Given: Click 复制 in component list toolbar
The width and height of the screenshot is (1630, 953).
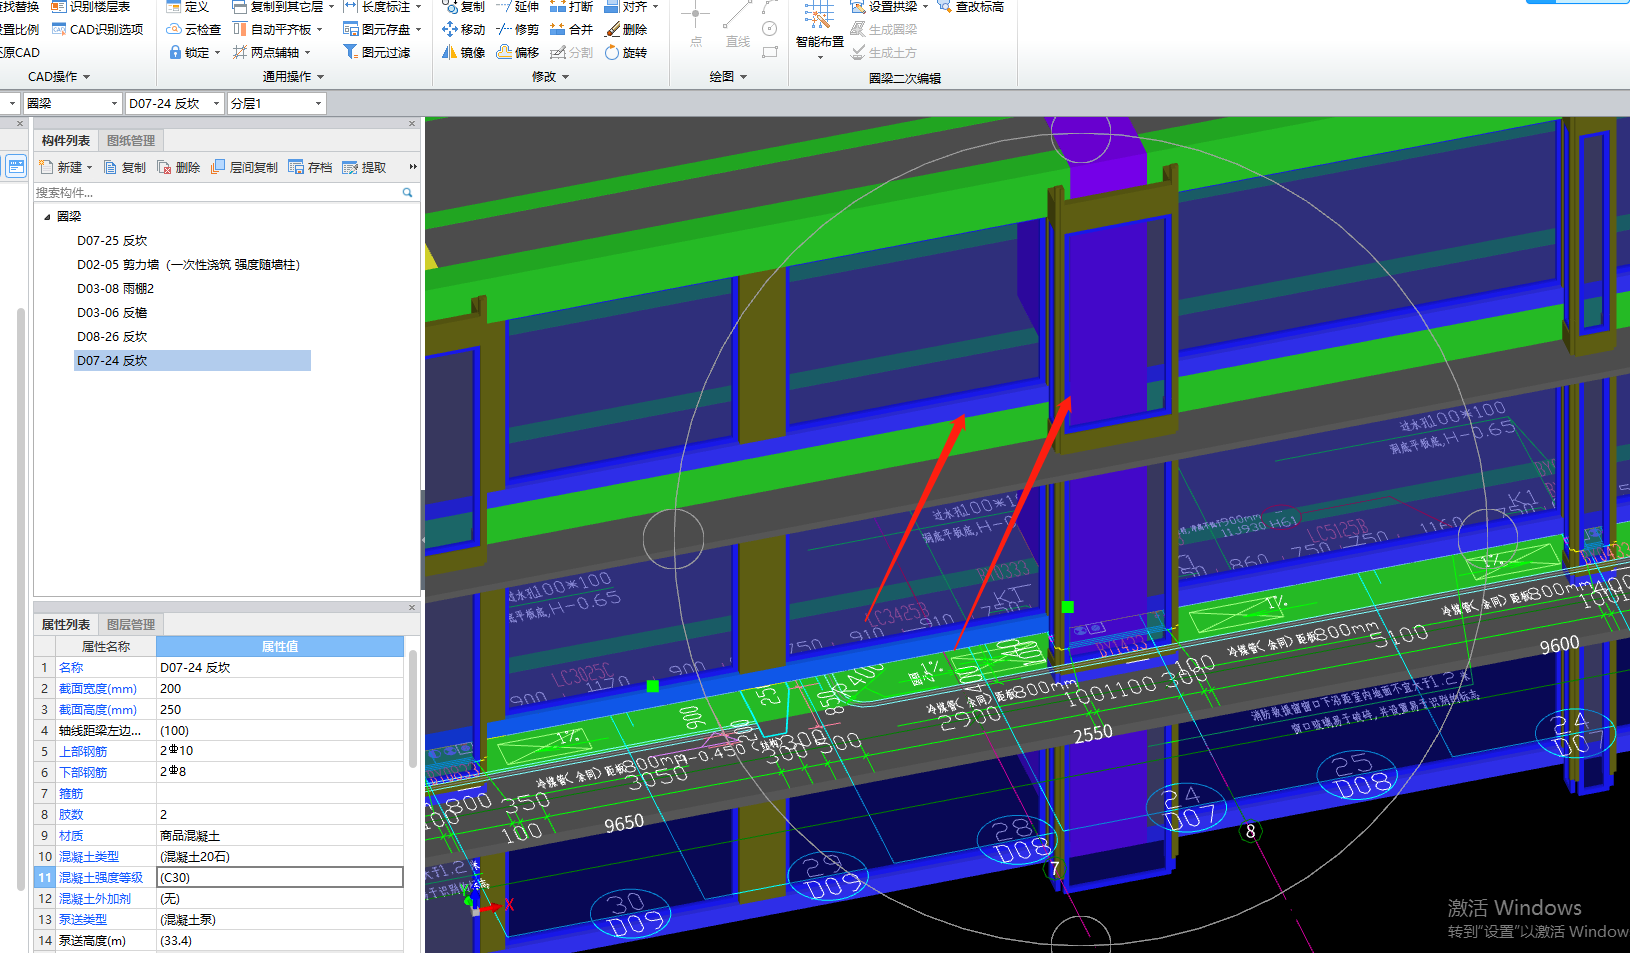Looking at the screenshot, I should 125,167.
